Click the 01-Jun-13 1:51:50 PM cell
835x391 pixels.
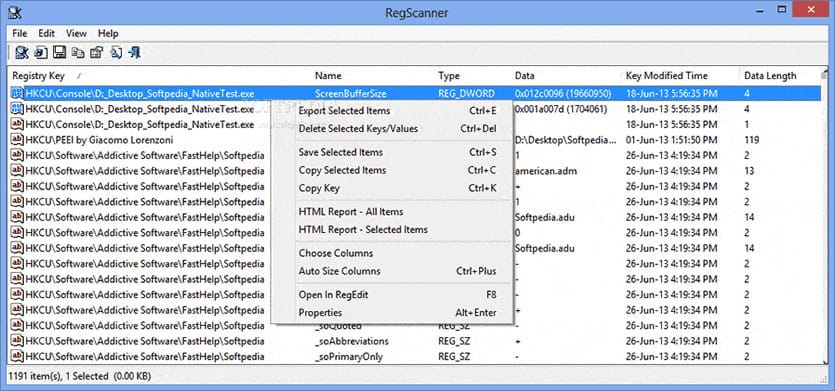(x=672, y=140)
